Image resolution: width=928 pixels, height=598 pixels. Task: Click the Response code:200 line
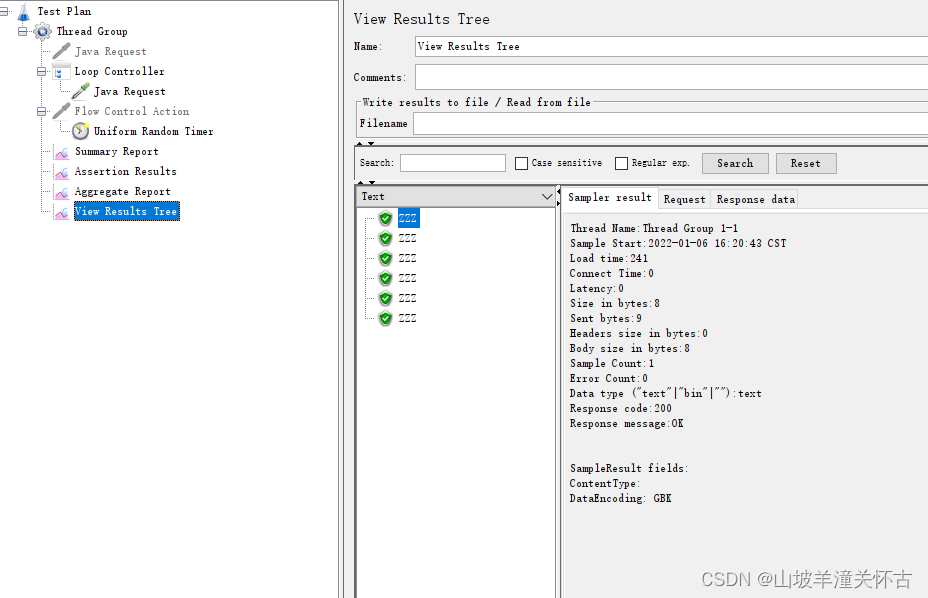coord(620,409)
